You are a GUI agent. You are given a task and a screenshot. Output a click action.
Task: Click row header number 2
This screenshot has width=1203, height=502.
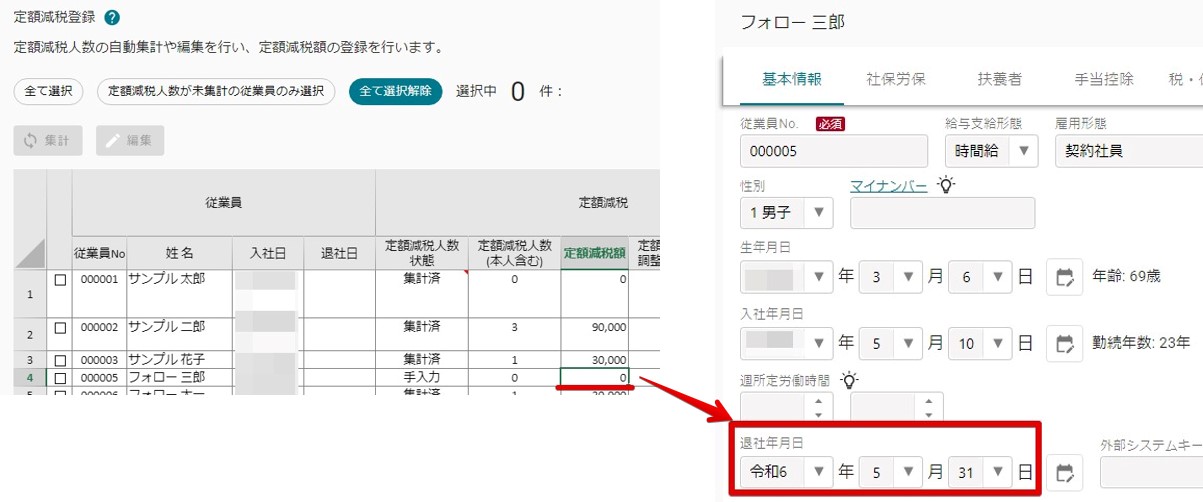(x=30, y=334)
